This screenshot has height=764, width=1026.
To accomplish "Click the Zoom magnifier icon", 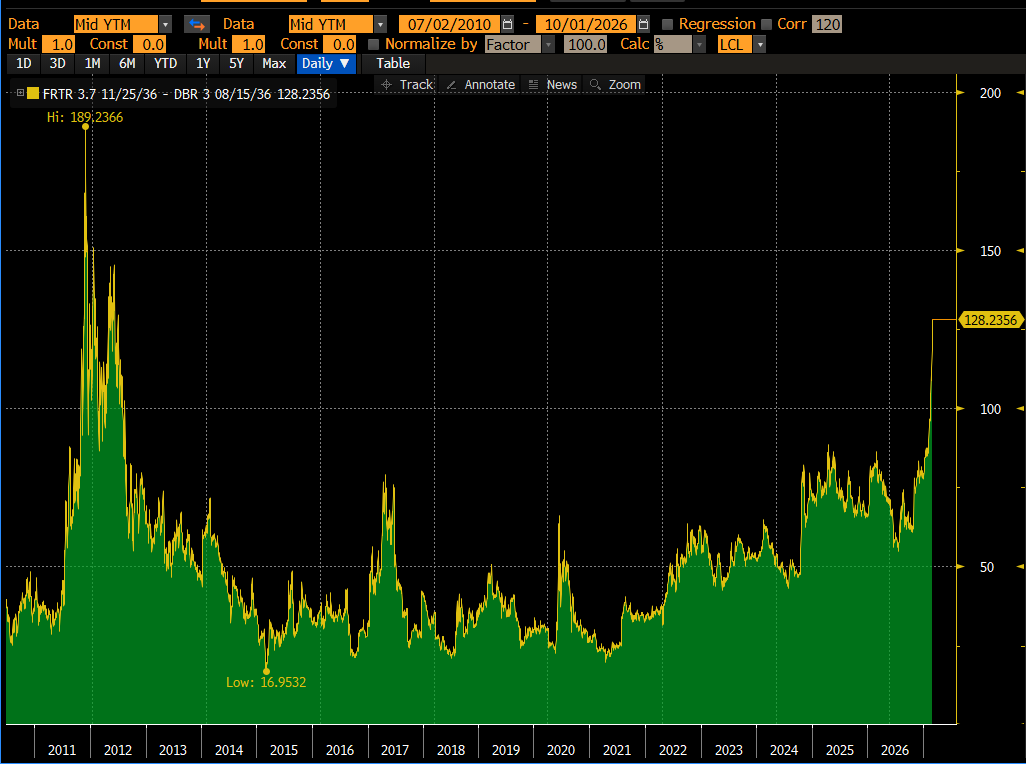I will (595, 84).
